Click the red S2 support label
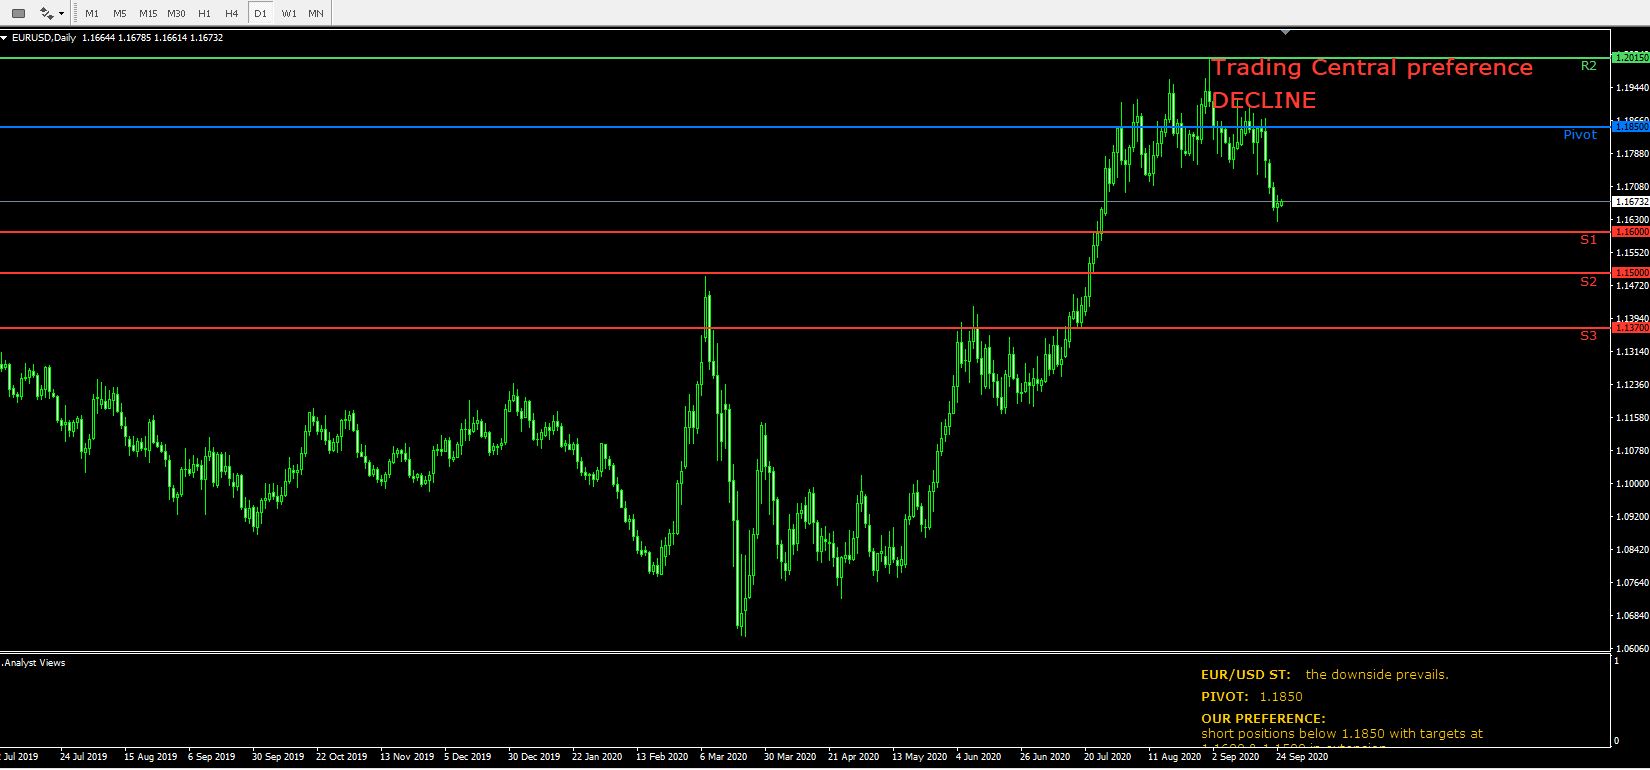Viewport: 1650px width, 770px height. 1588,282
